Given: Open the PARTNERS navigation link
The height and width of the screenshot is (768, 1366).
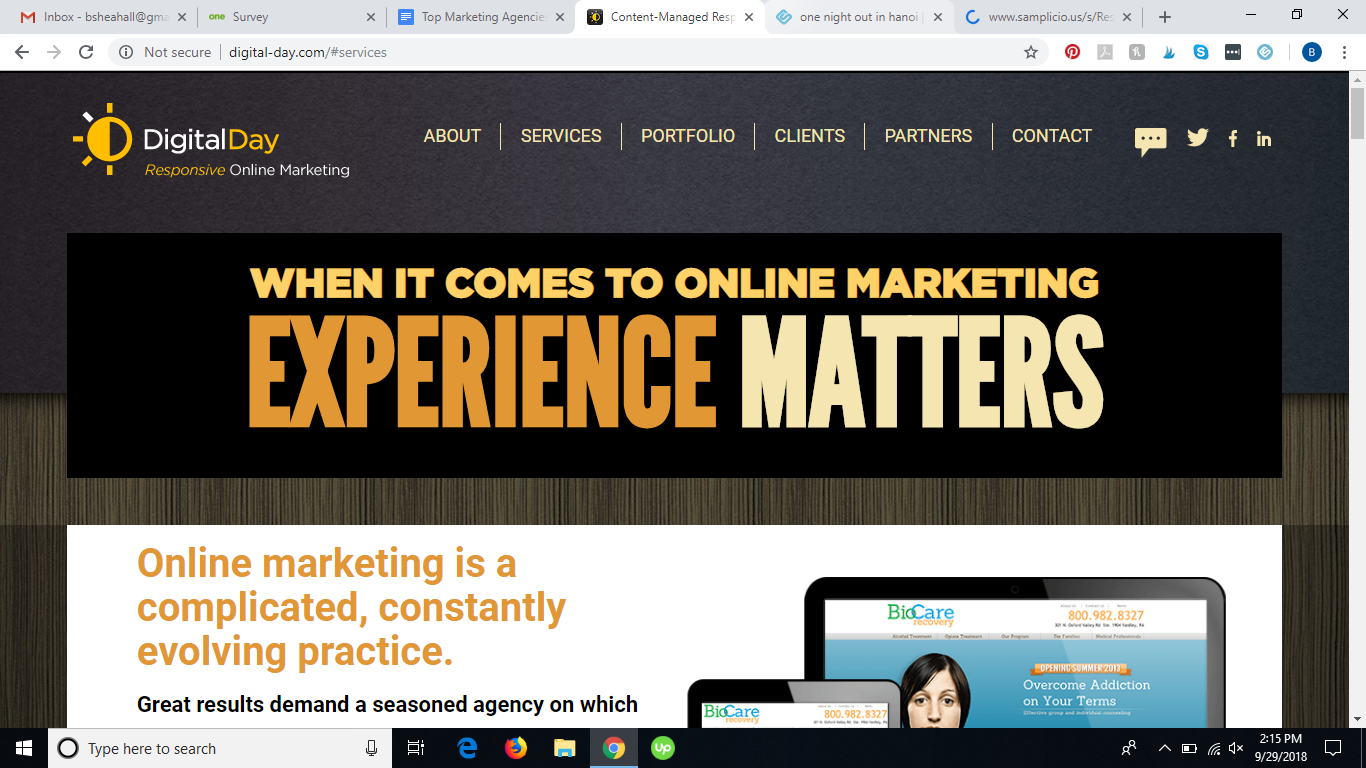Looking at the screenshot, I should coord(928,136).
